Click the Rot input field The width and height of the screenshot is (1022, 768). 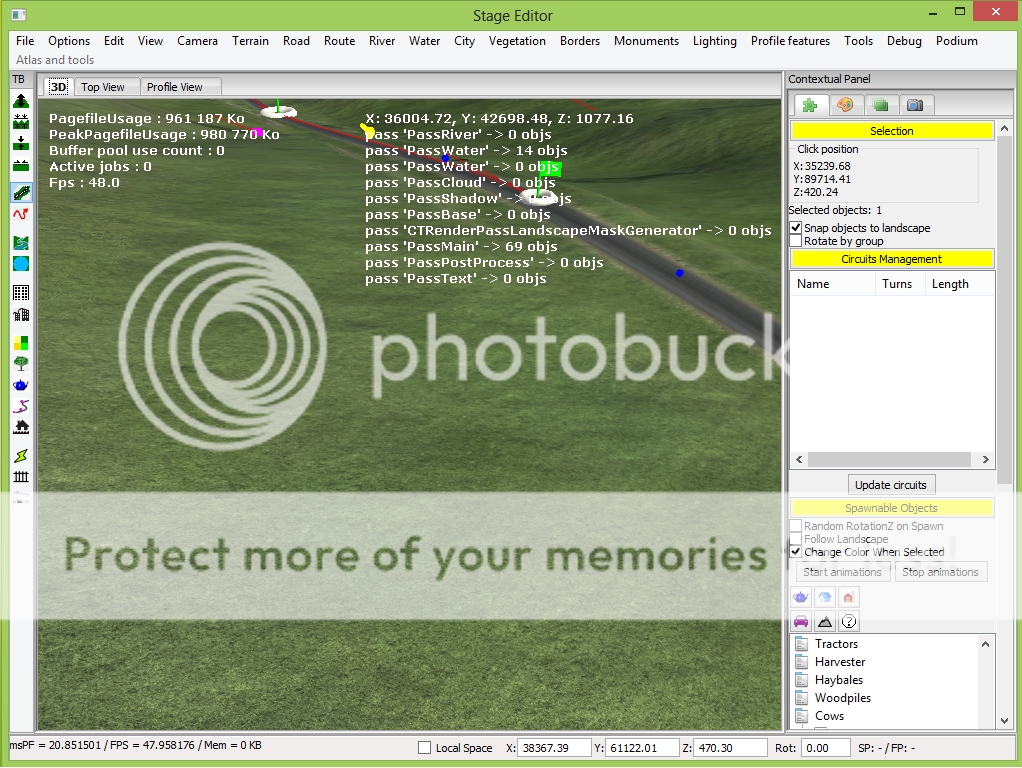click(x=826, y=748)
